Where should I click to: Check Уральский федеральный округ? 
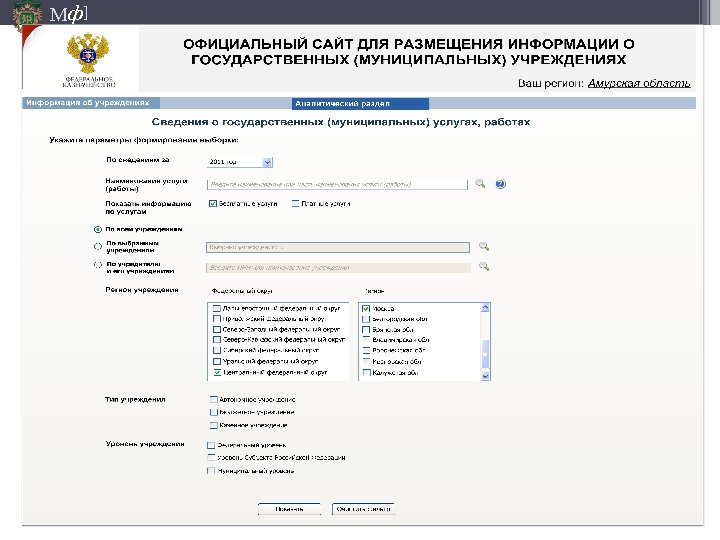(217, 361)
